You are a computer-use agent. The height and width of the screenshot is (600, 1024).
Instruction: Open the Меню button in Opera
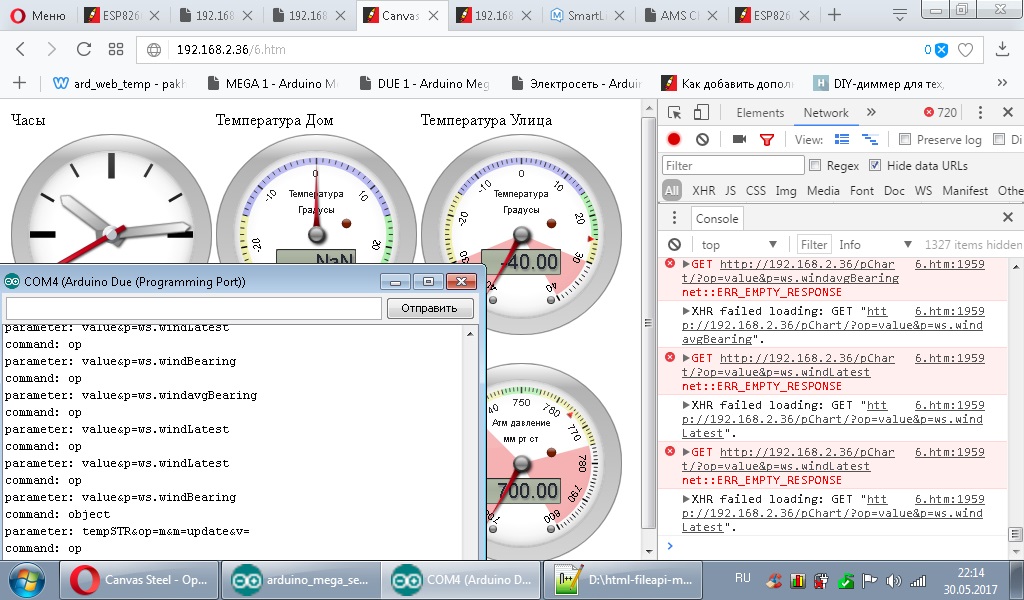pyautogui.click(x=38, y=15)
